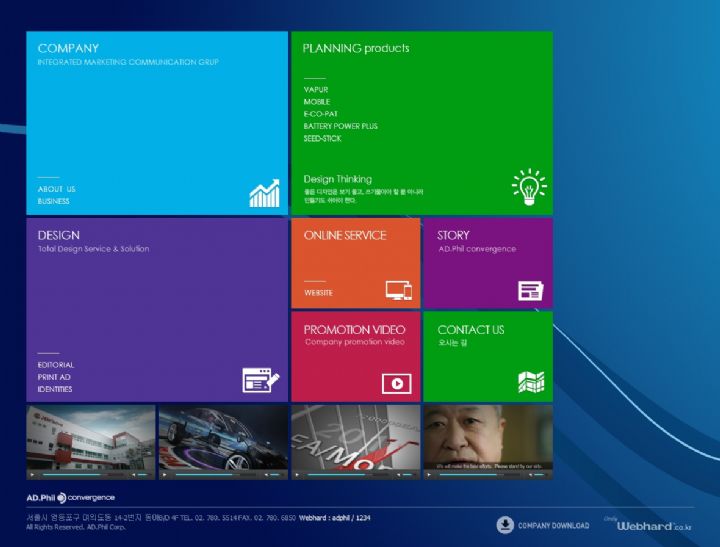Seek the sports car video progress bar
Image resolution: width=720 pixels, height=547 pixels.
215,474
